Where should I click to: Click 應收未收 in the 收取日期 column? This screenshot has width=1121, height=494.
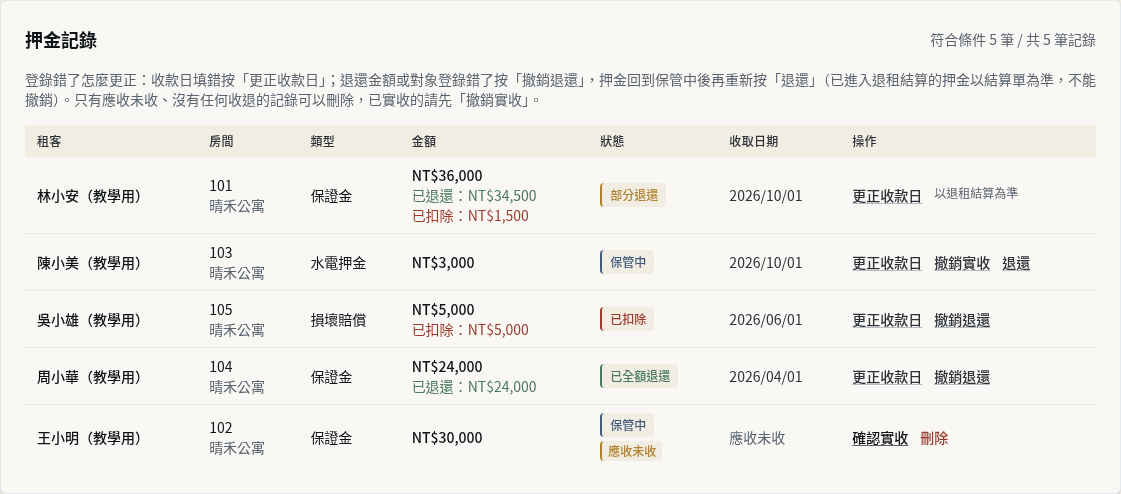pos(757,438)
